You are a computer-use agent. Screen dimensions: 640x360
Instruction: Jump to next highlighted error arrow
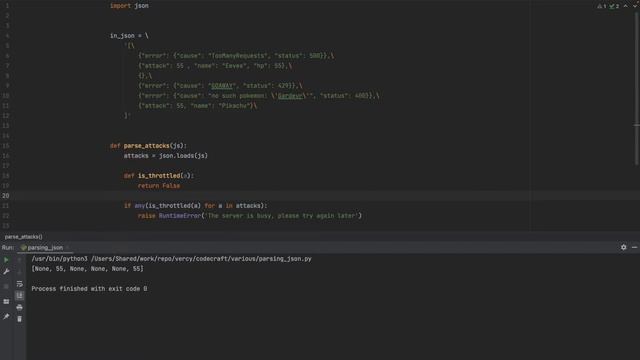coord(635,6)
